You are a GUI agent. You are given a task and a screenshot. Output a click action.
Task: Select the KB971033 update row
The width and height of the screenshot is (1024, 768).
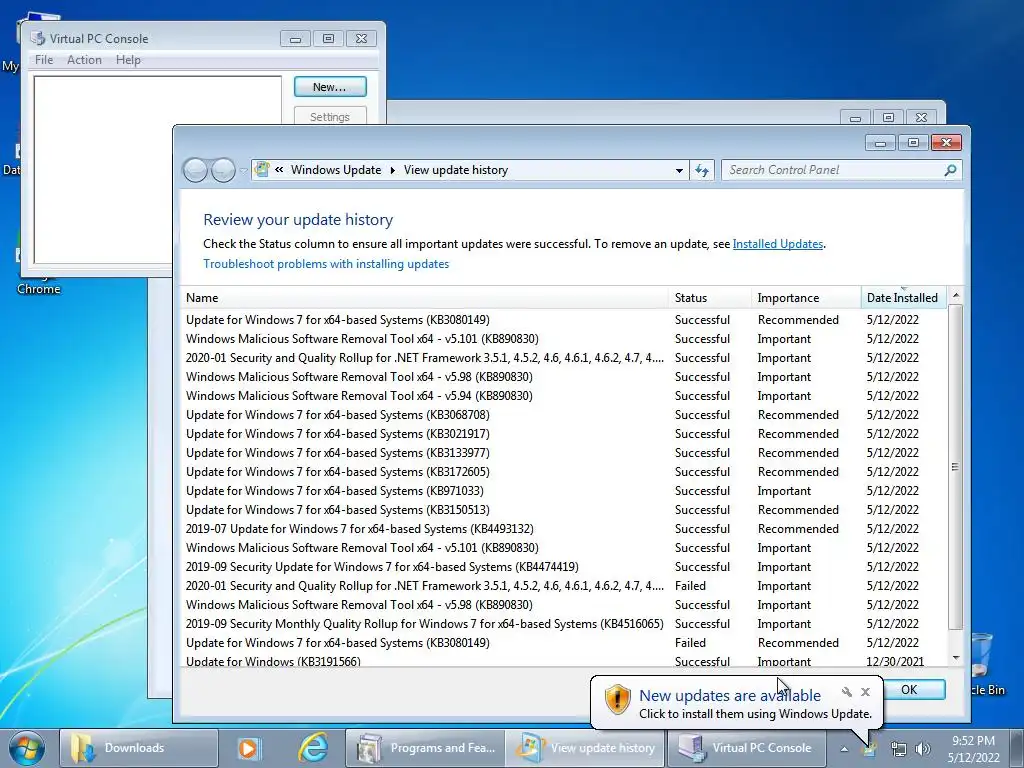564,490
